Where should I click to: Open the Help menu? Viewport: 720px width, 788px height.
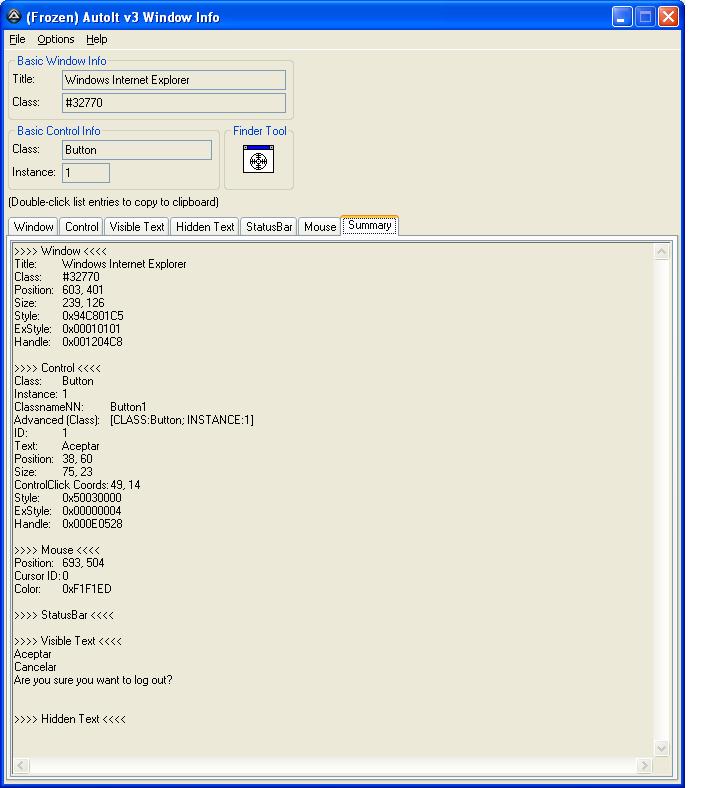click(96, 39)
